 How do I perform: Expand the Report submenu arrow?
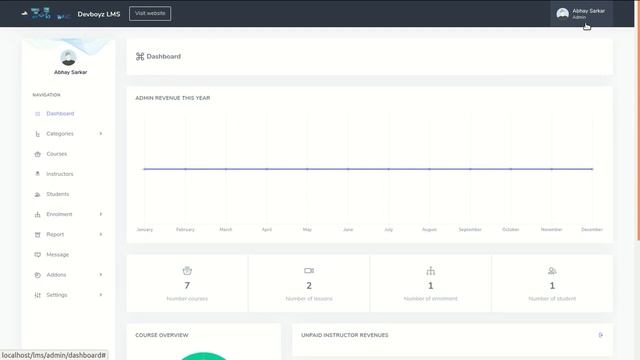[x=101, y=234]
